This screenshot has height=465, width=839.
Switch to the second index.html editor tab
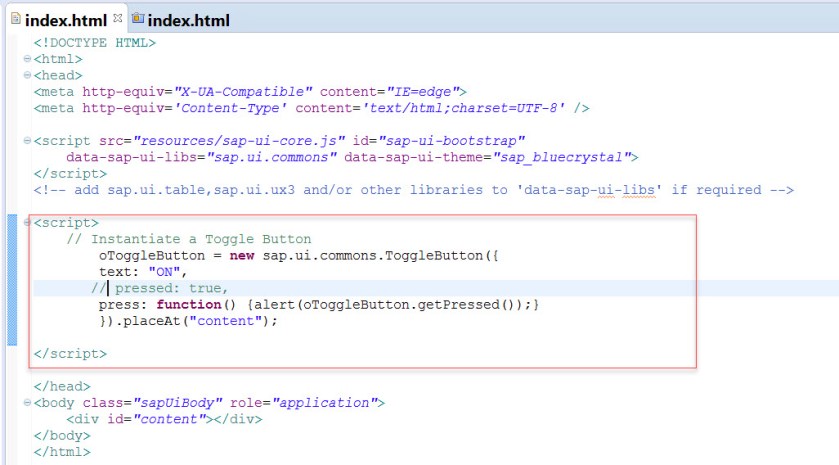181,20
